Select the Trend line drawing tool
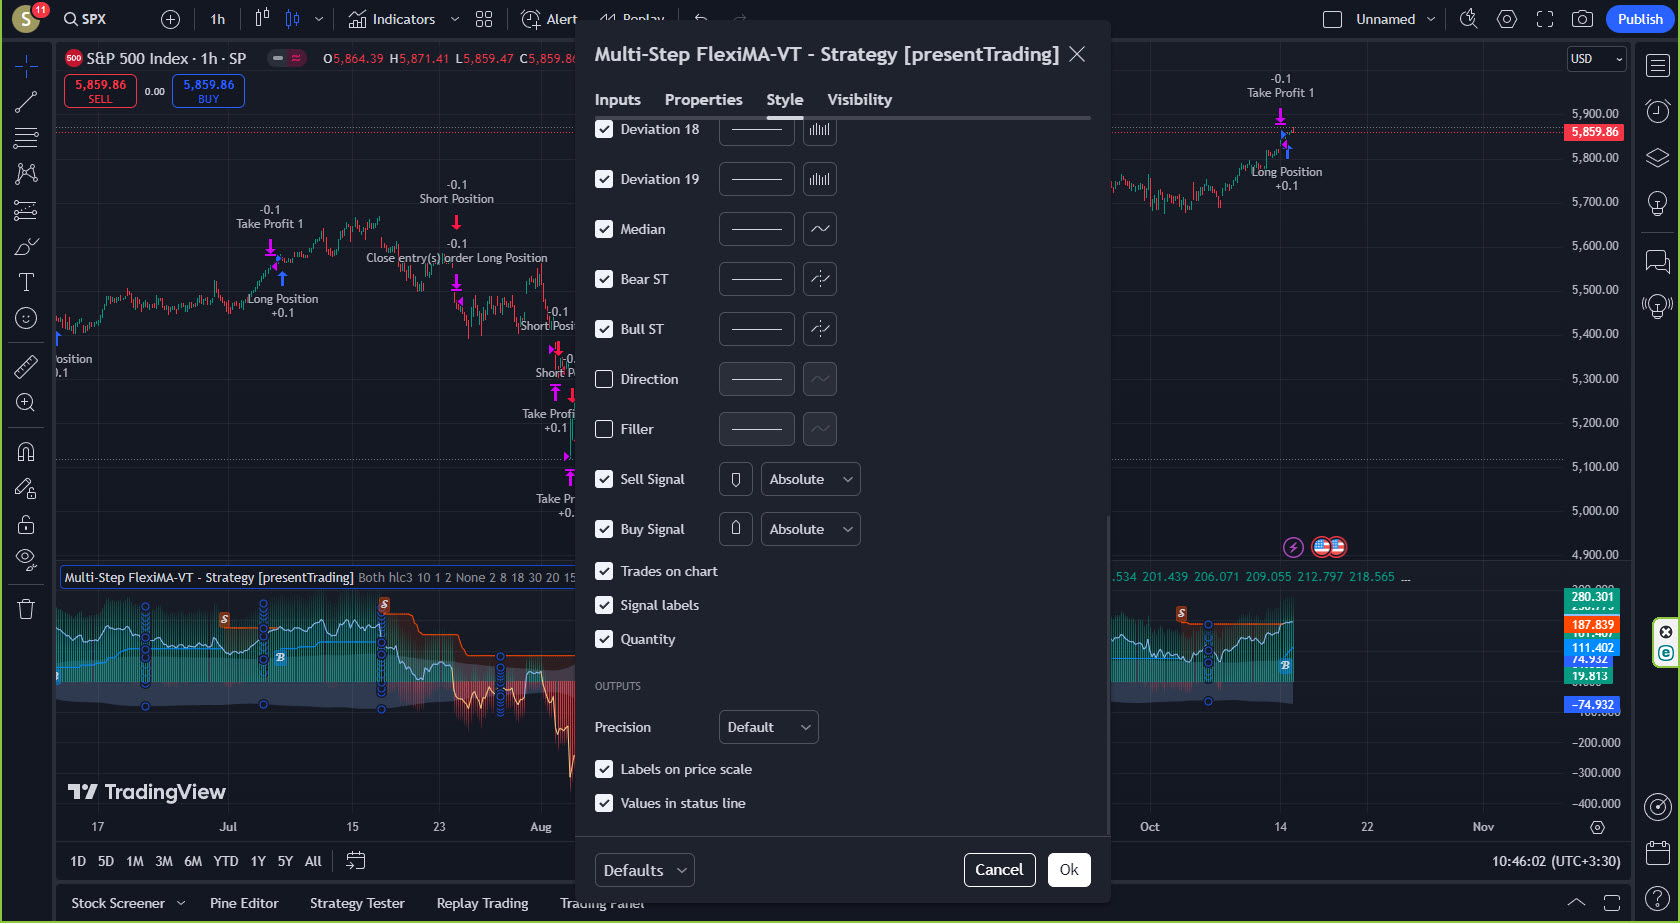 [x=26, y=102]
